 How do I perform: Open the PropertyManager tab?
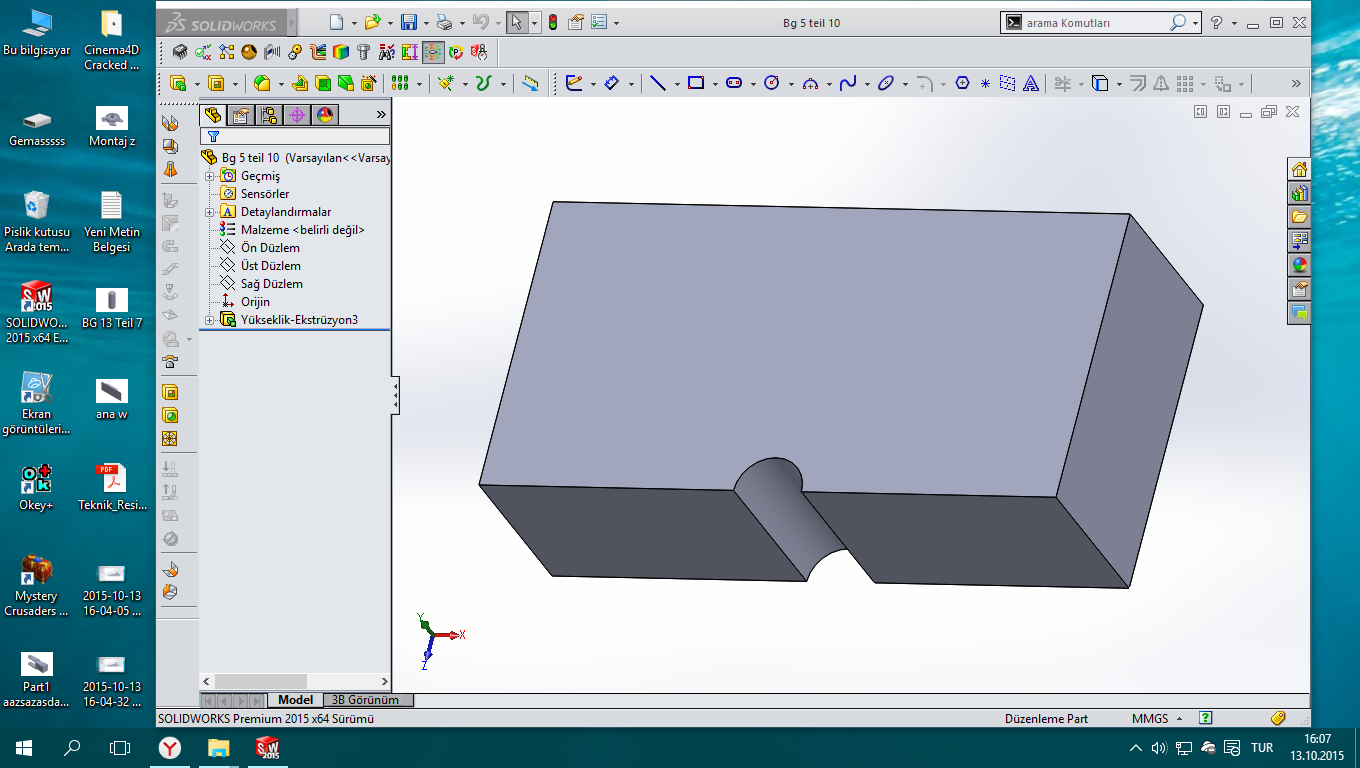point(241,115)
